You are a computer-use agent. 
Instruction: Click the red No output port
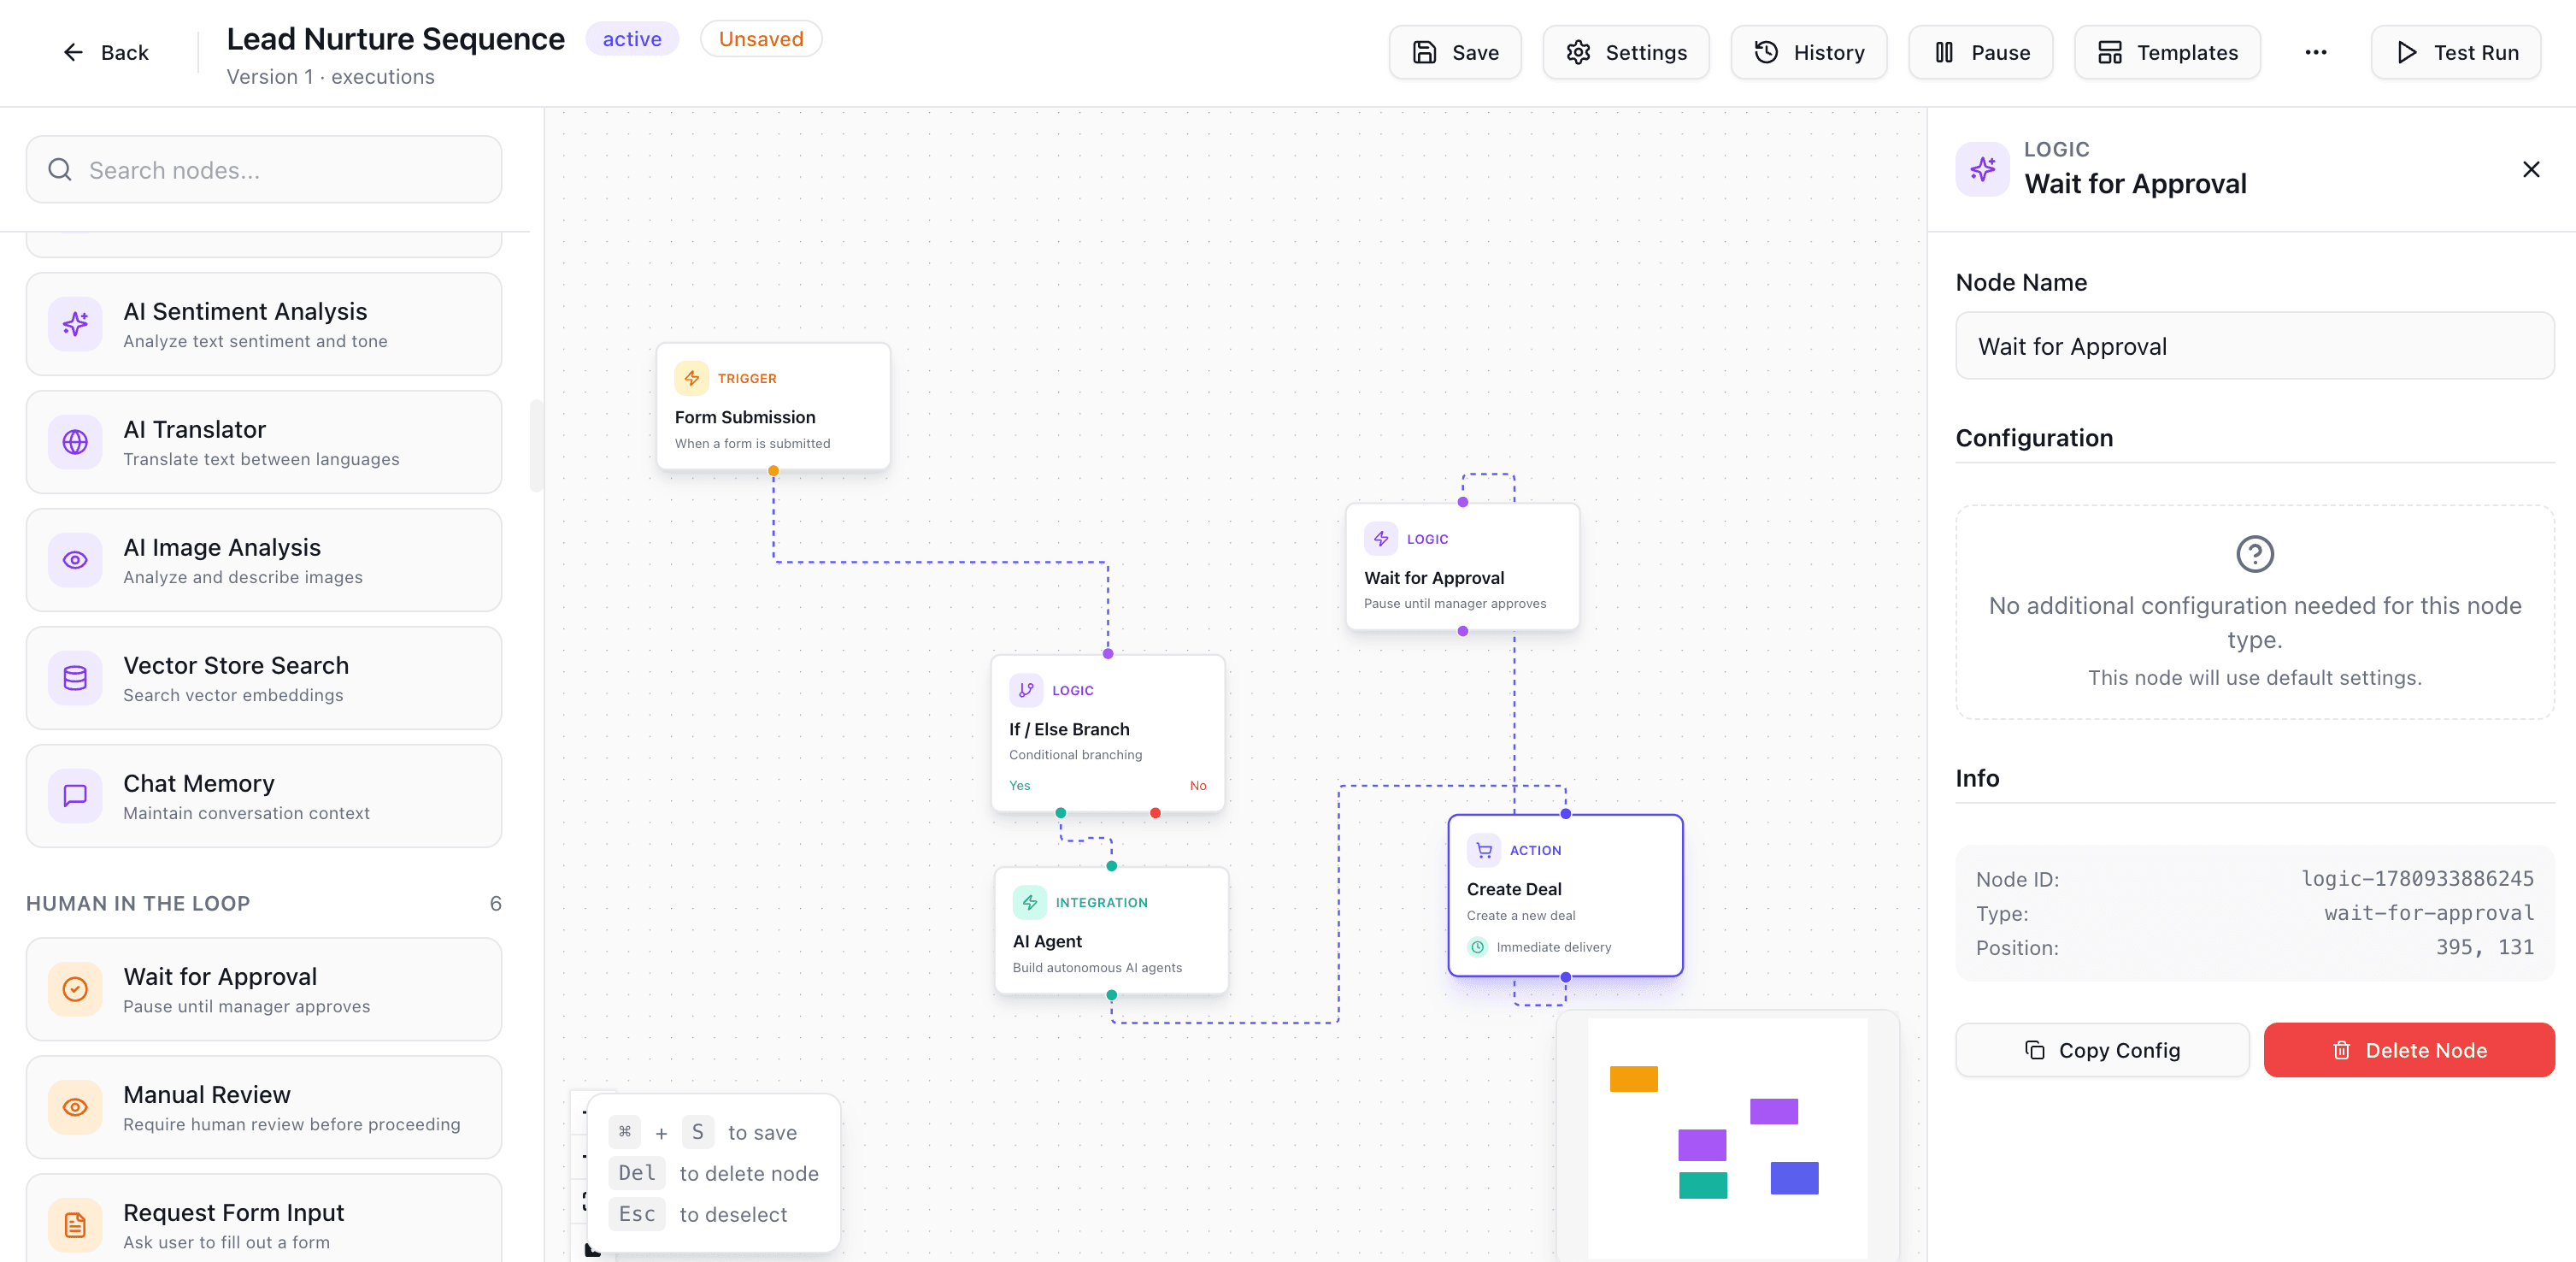(x=1155, y=813)
